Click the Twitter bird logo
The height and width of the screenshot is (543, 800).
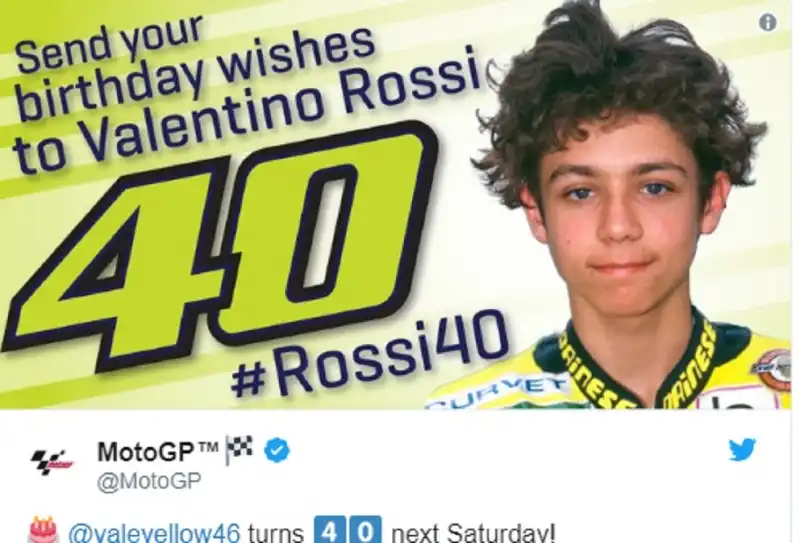pyautogui.click(x=742, y=450)
